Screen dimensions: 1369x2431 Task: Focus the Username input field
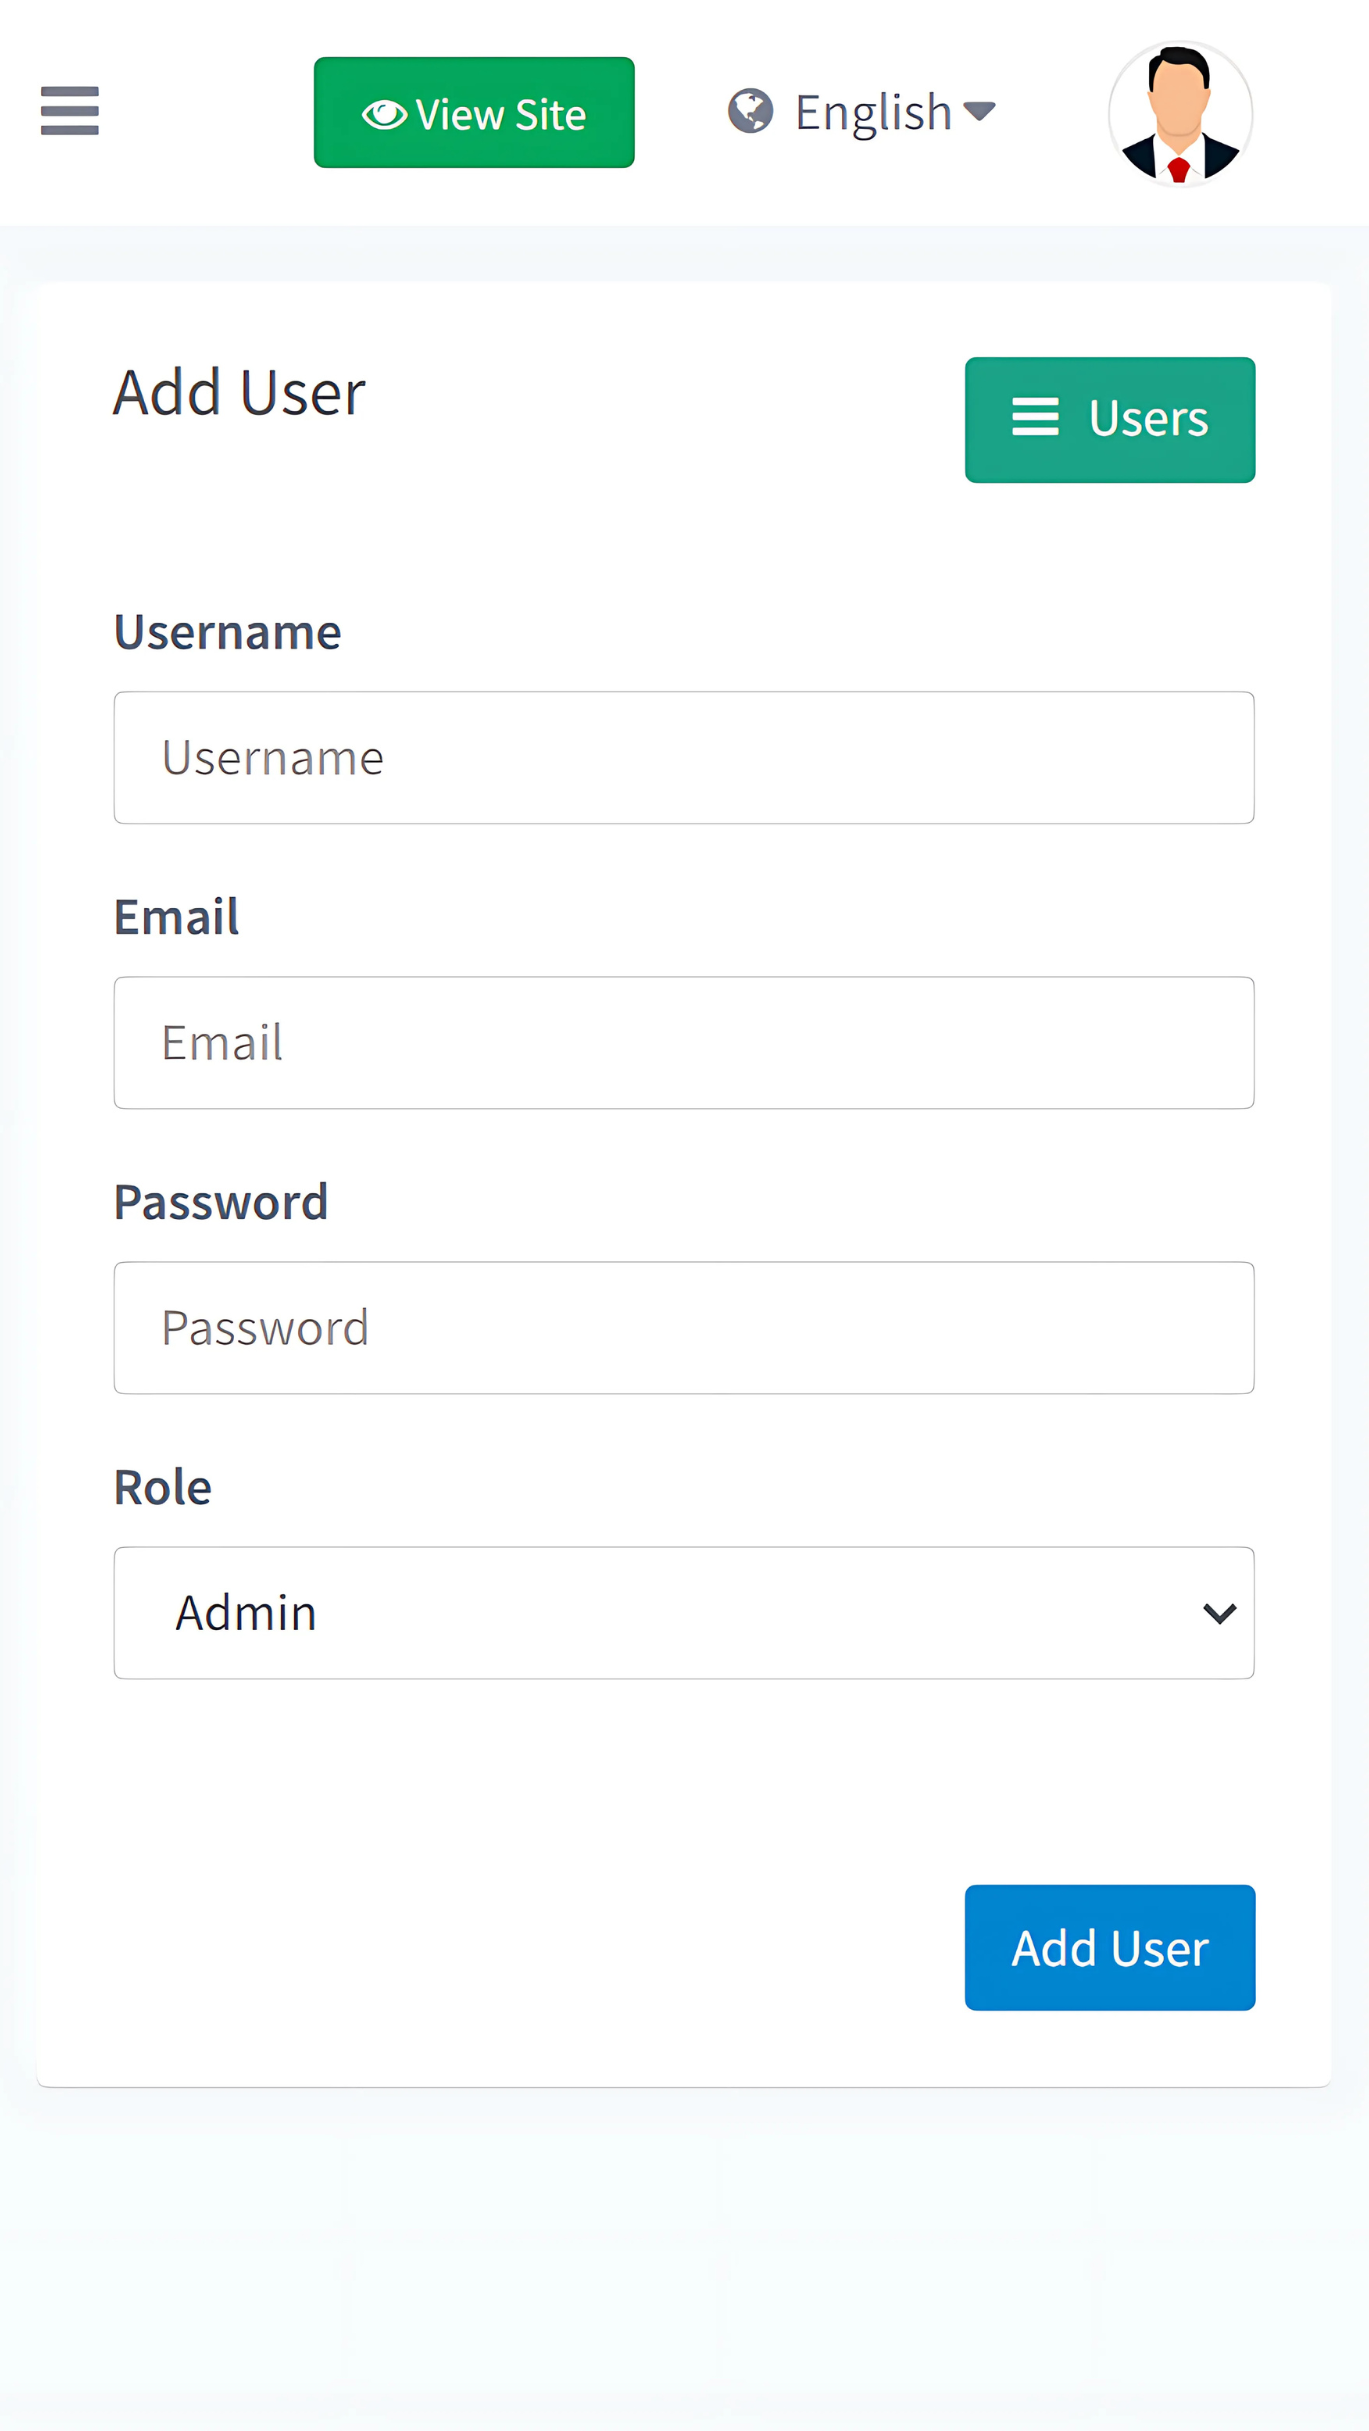pos(684,758)
